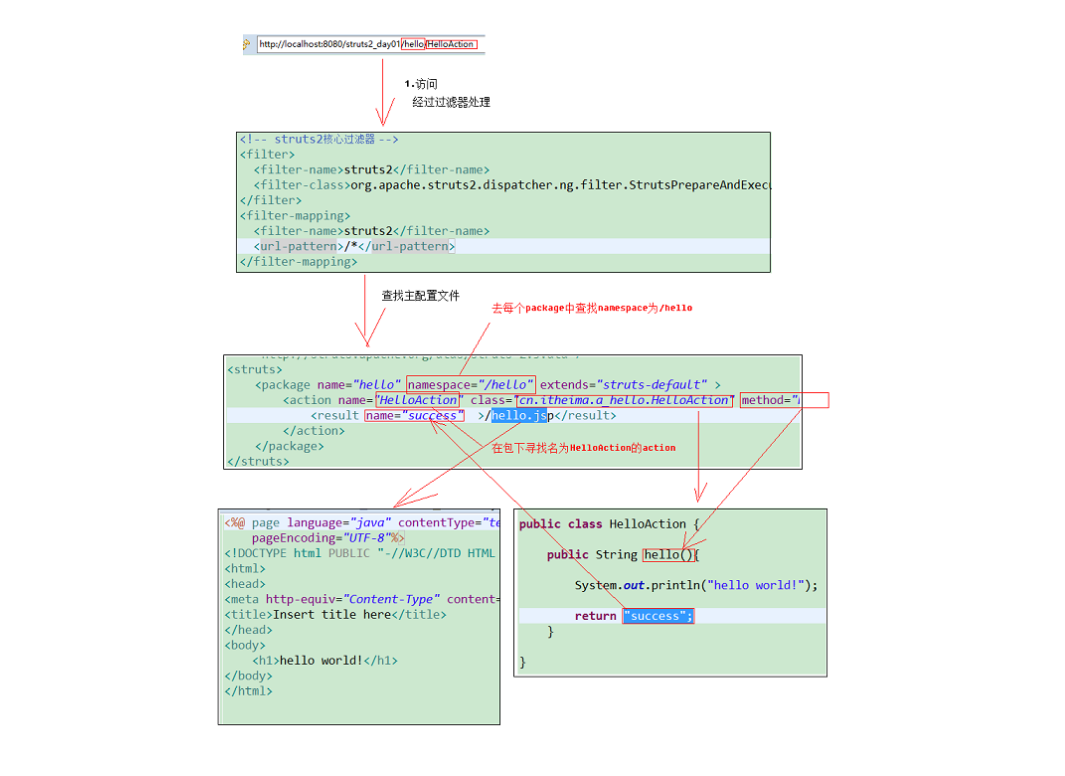Select "public class HelloAction {" line
Image resolution: width=1065 pixels, height=776 pixels.
[x=609, y=524]
